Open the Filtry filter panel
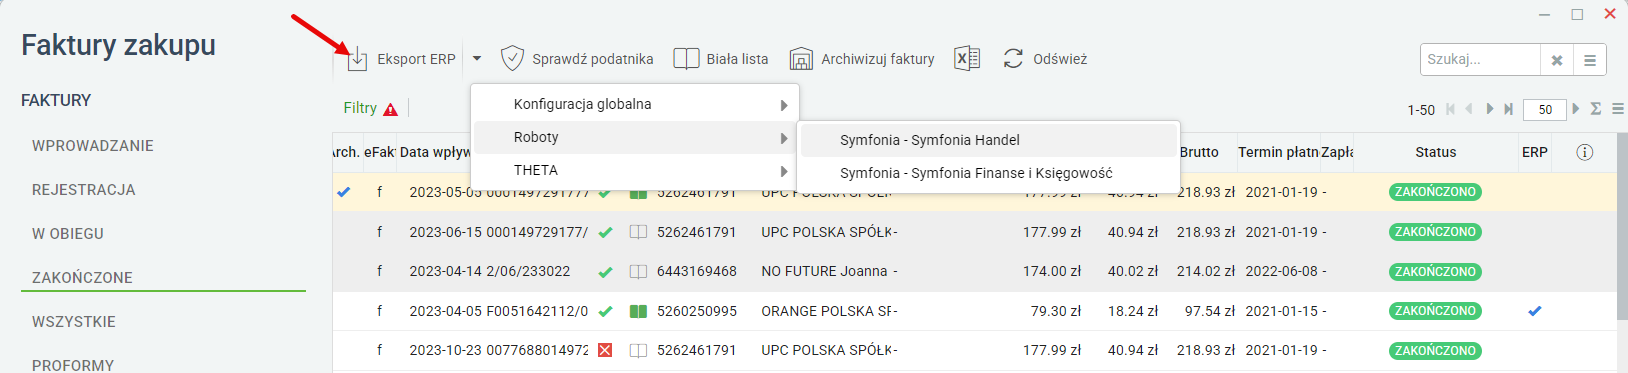Screen dimensions: 1628x373 [x=360, y=108]
